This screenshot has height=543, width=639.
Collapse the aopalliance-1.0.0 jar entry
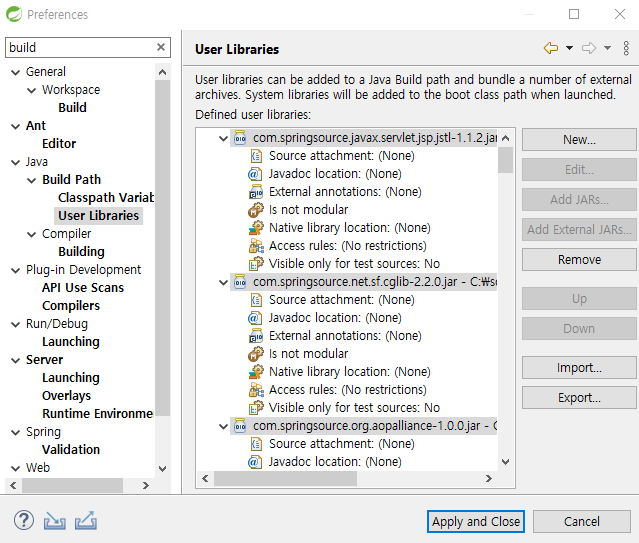[x=223, y=426]
